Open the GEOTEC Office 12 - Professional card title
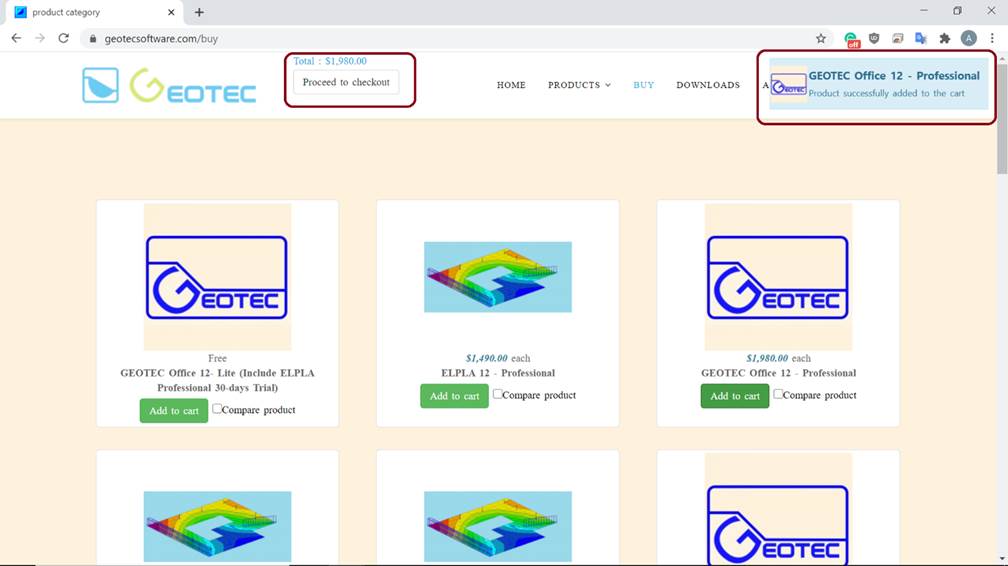The width and height of the screenshot is (1008, 566). pos(778,373)
